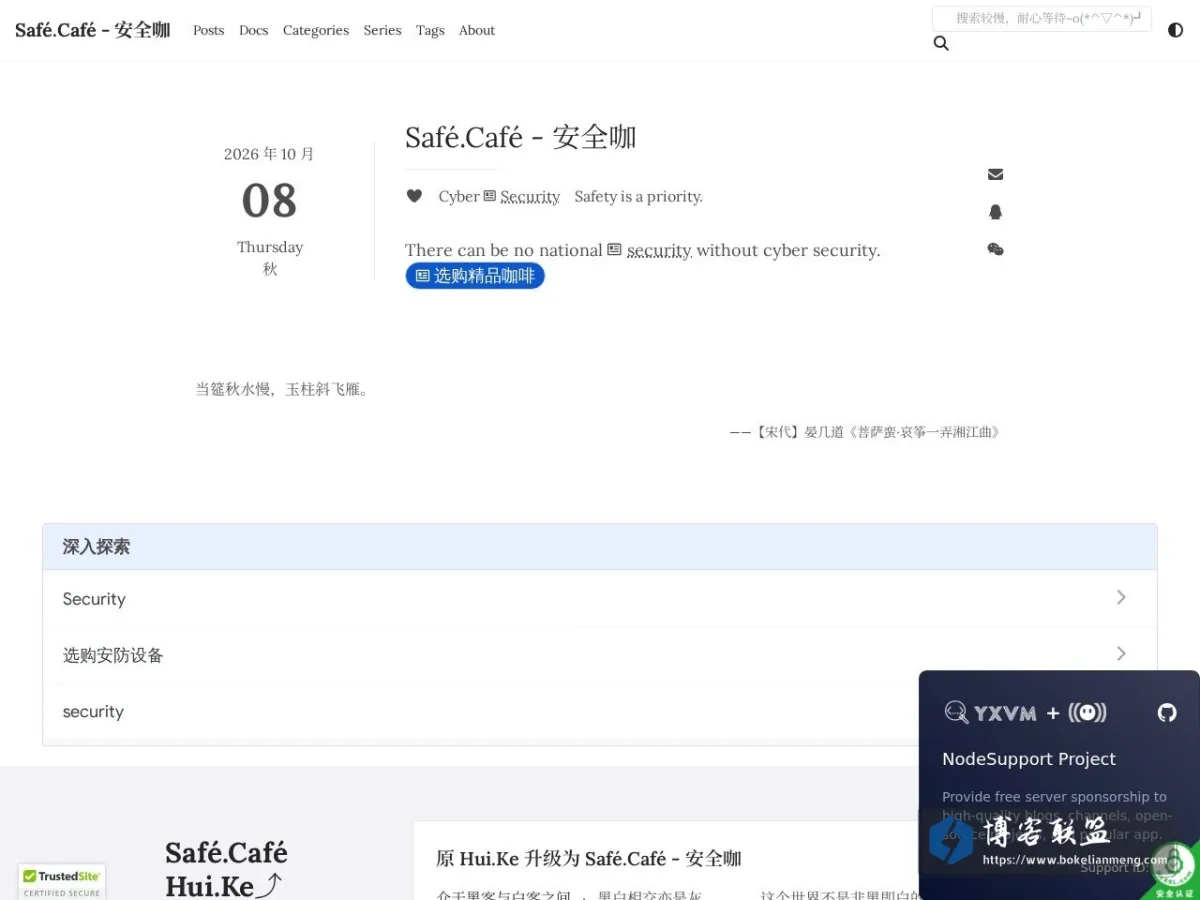Open the Categories menu item

[x=316, y=30]
